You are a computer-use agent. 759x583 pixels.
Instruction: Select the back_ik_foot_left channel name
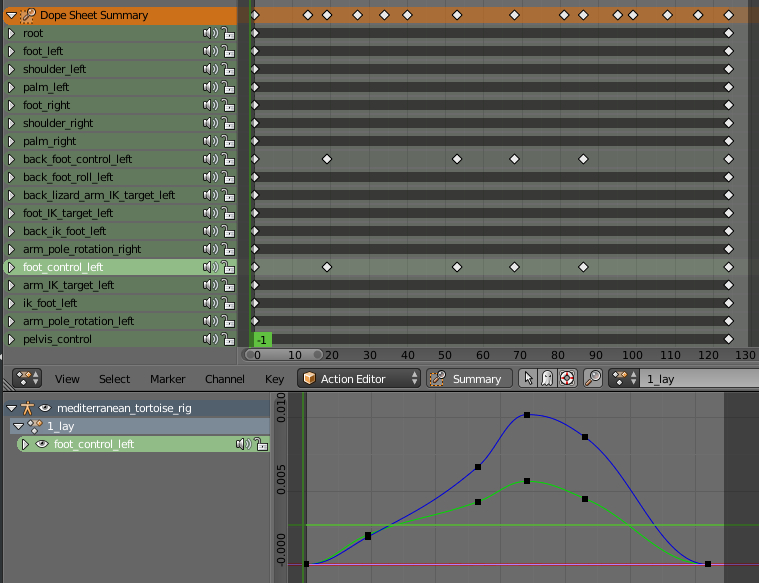point(64,231)
